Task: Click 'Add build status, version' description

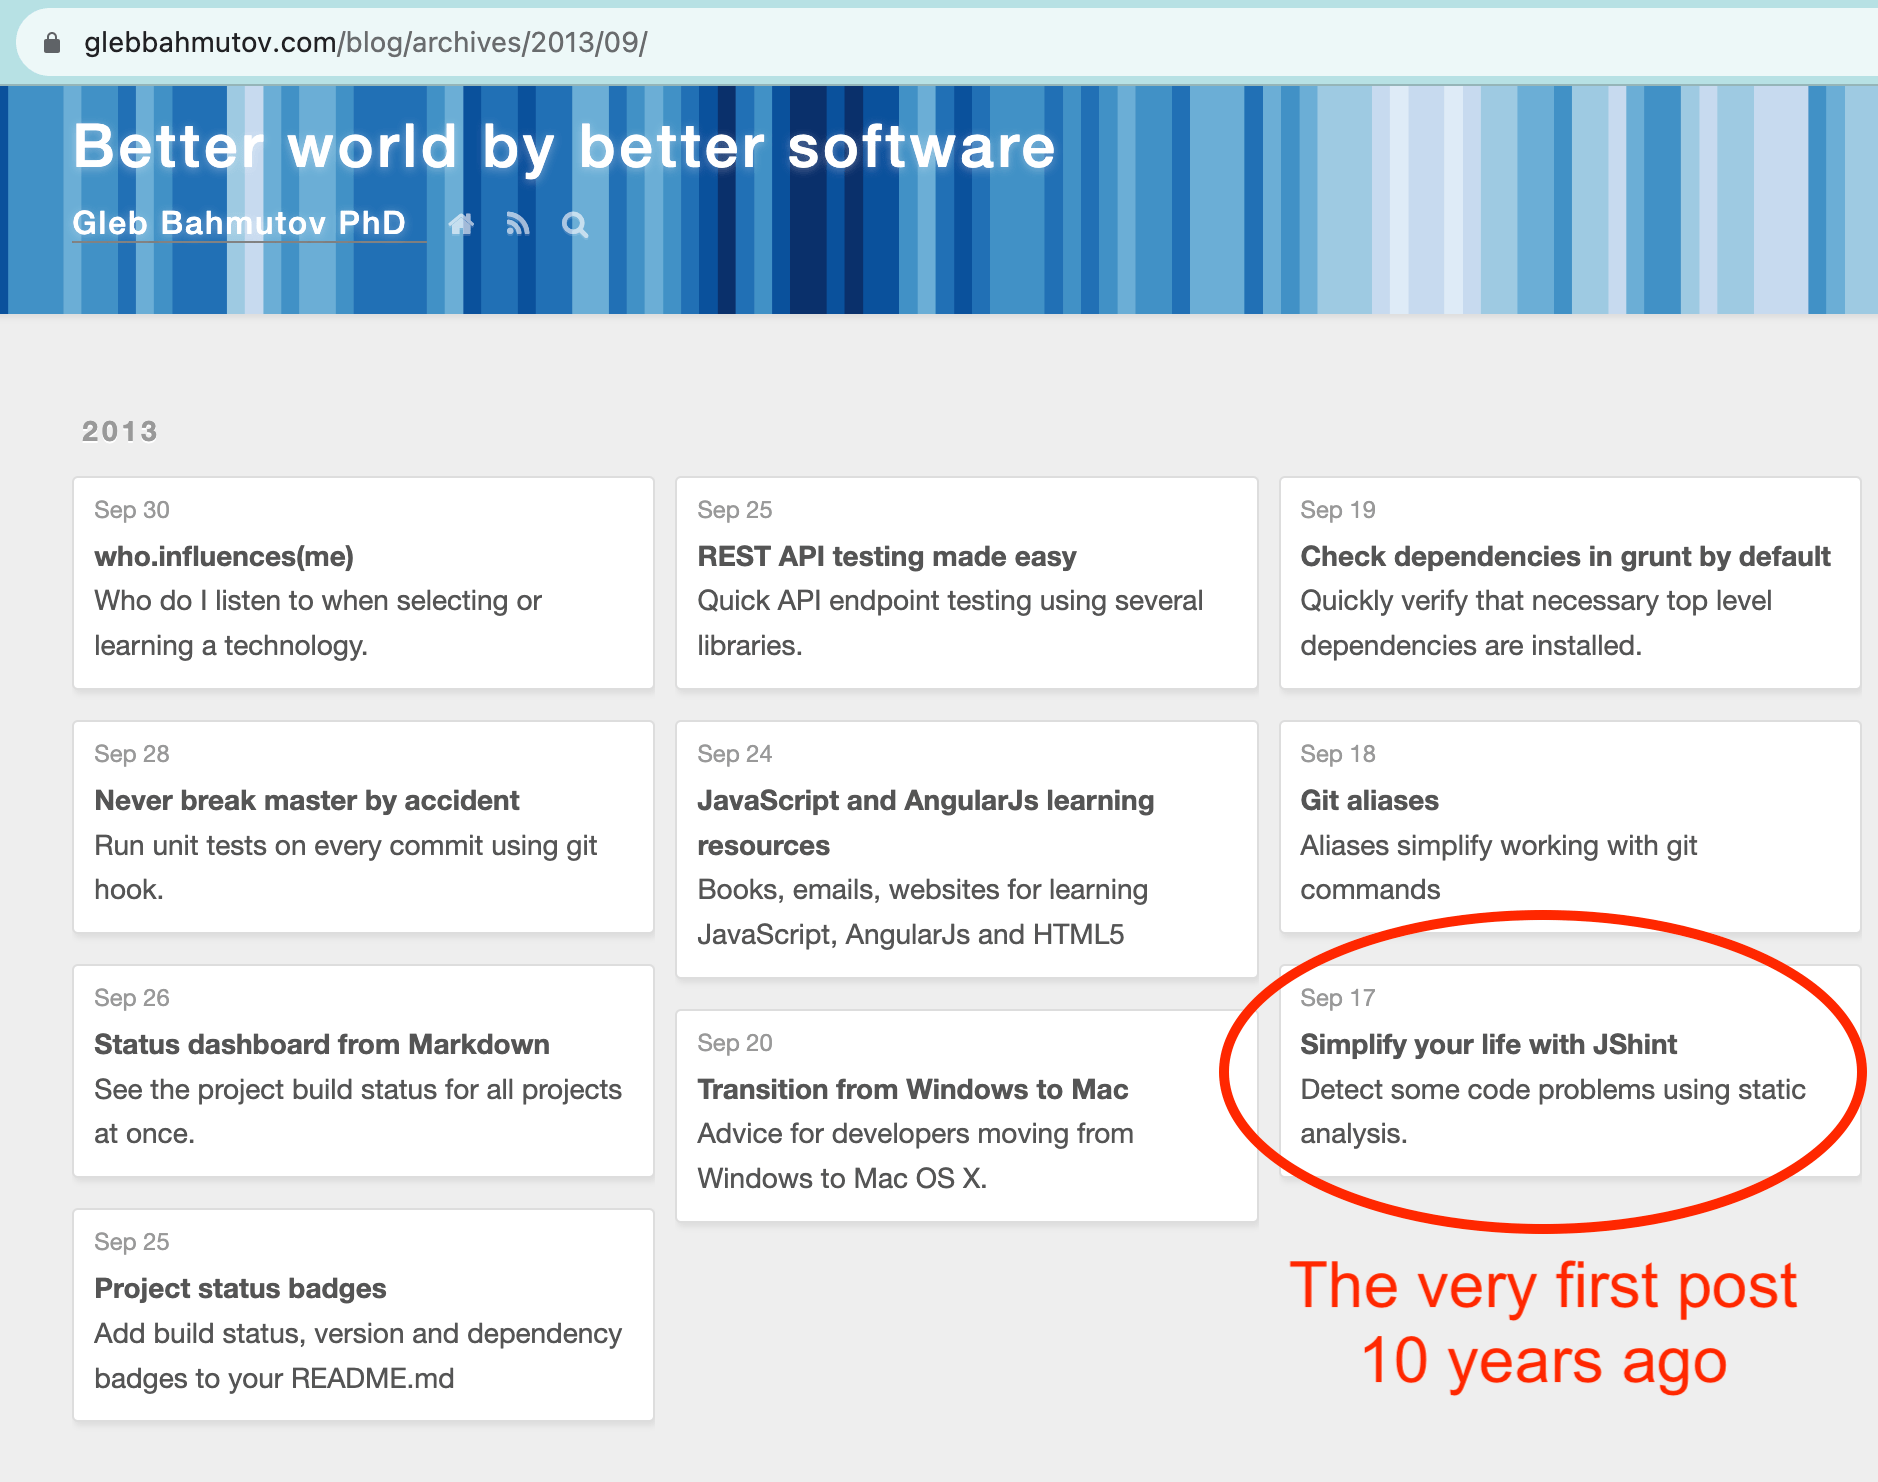Action: point(358,1355)
